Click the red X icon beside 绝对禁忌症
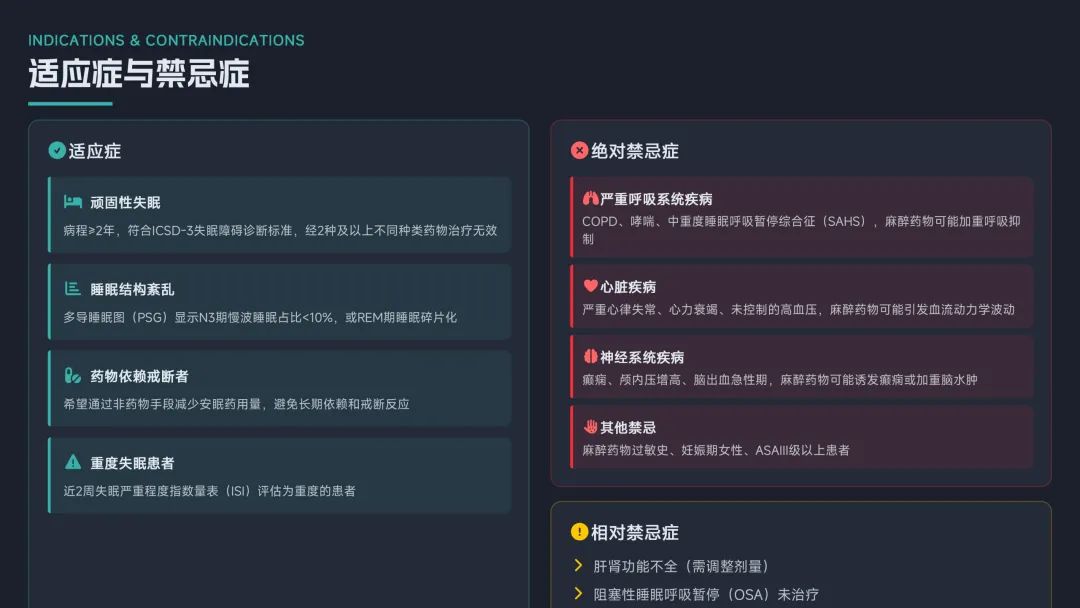Viewport: 1080px width, 608px height. (x=579, y=151)
